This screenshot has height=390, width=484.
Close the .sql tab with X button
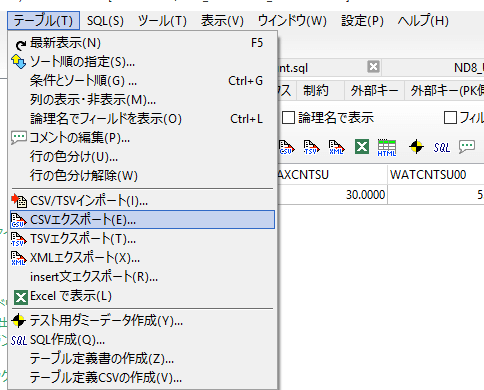tap(373, 67)
